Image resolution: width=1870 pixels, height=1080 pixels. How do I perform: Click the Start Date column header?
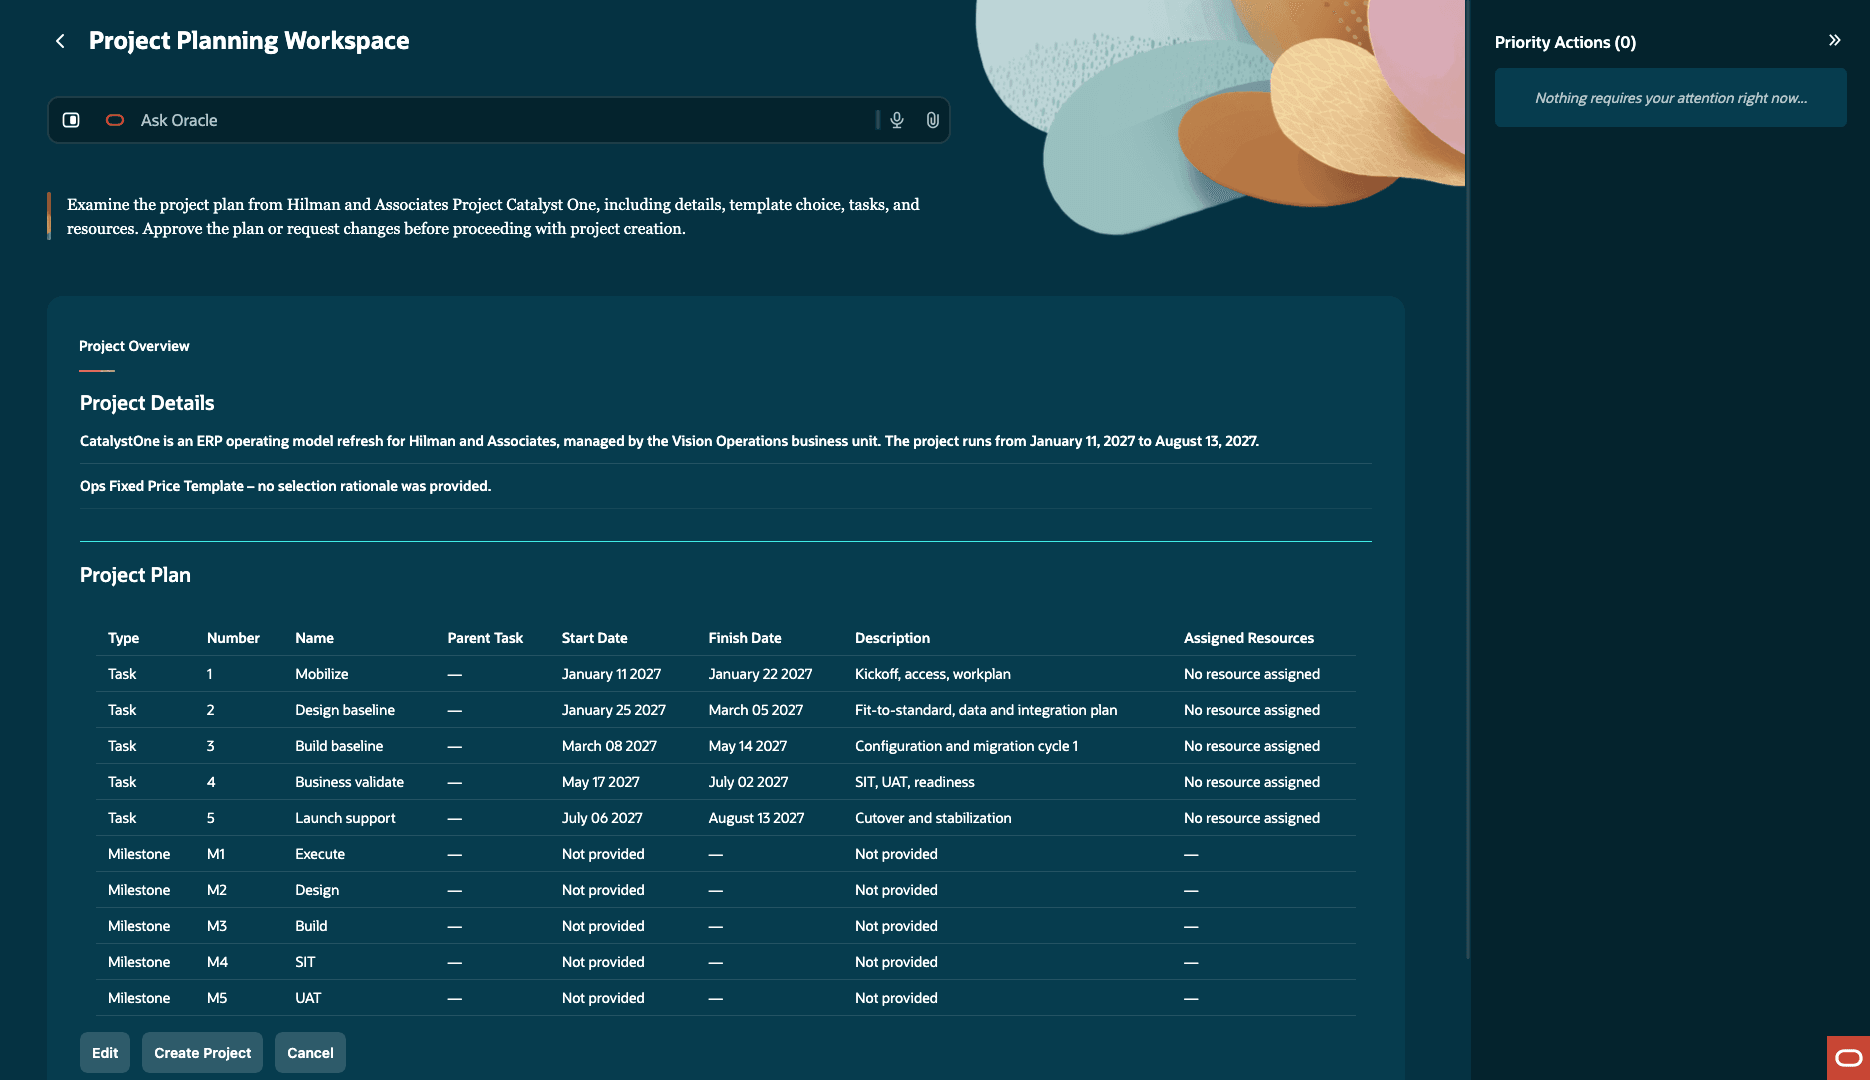click(594, 638)
